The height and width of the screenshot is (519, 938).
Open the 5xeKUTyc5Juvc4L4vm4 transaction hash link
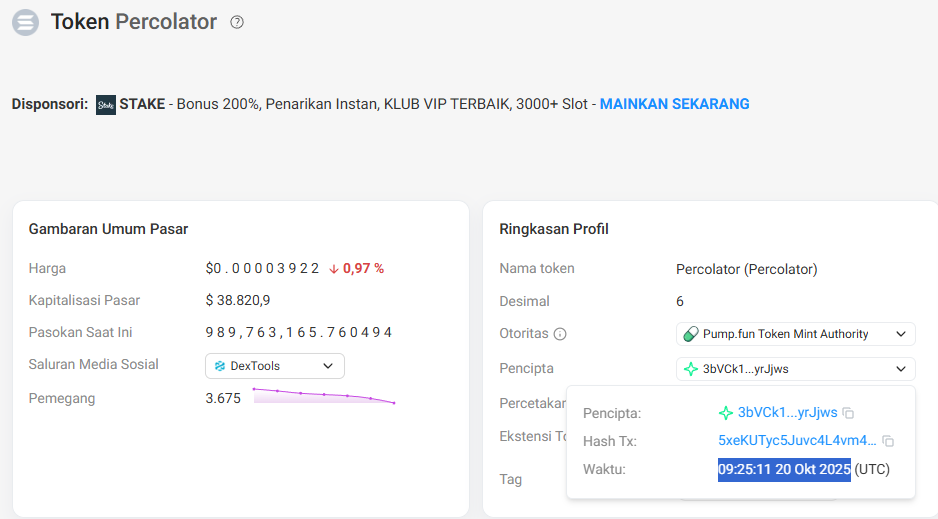click(x=797, y=441)
